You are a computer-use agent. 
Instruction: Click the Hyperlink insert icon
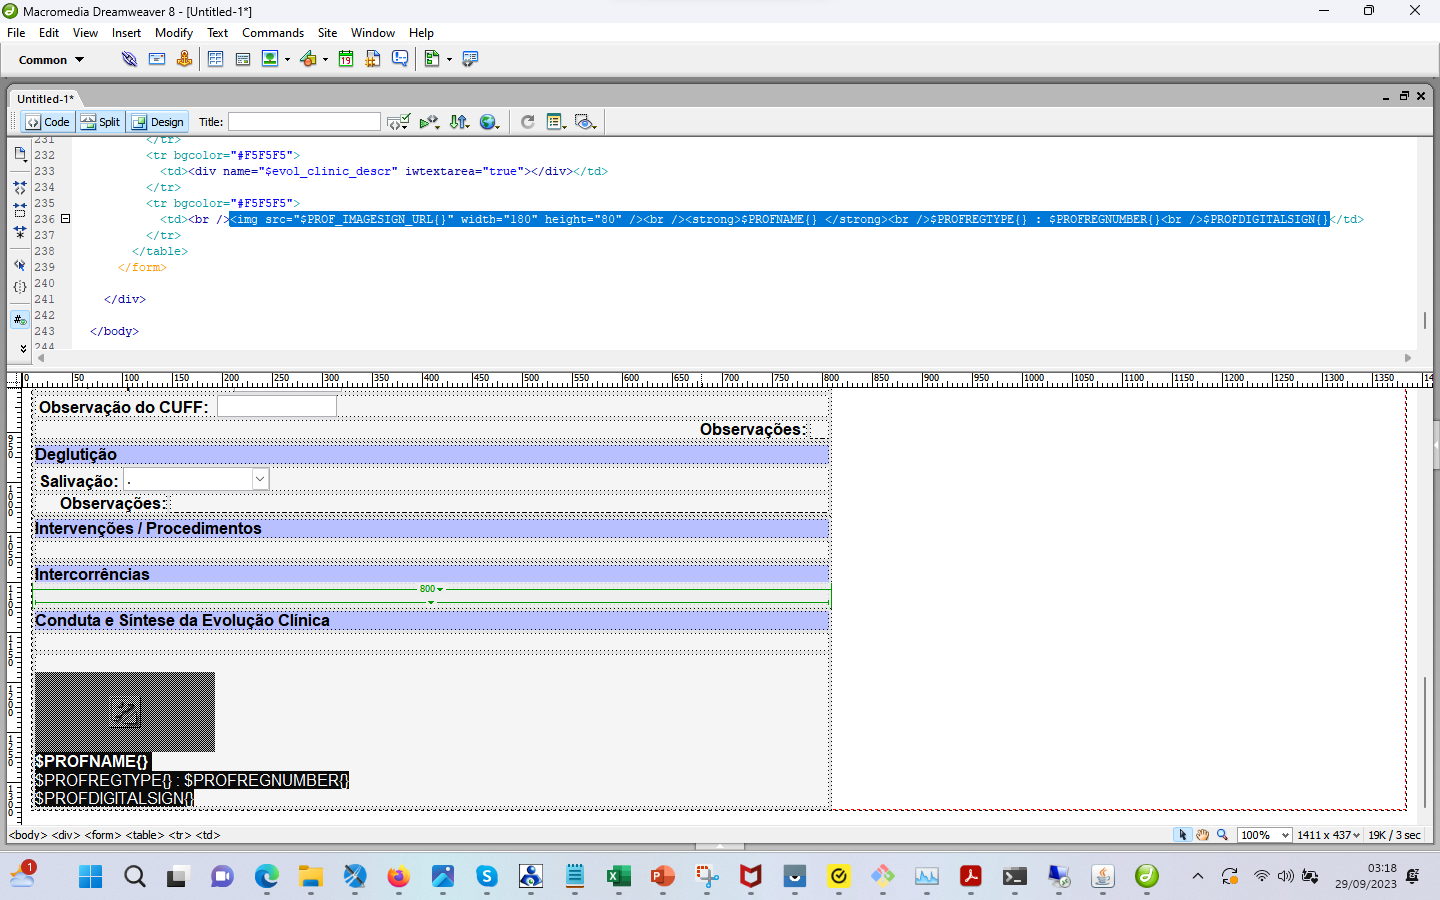click(129, 59)
